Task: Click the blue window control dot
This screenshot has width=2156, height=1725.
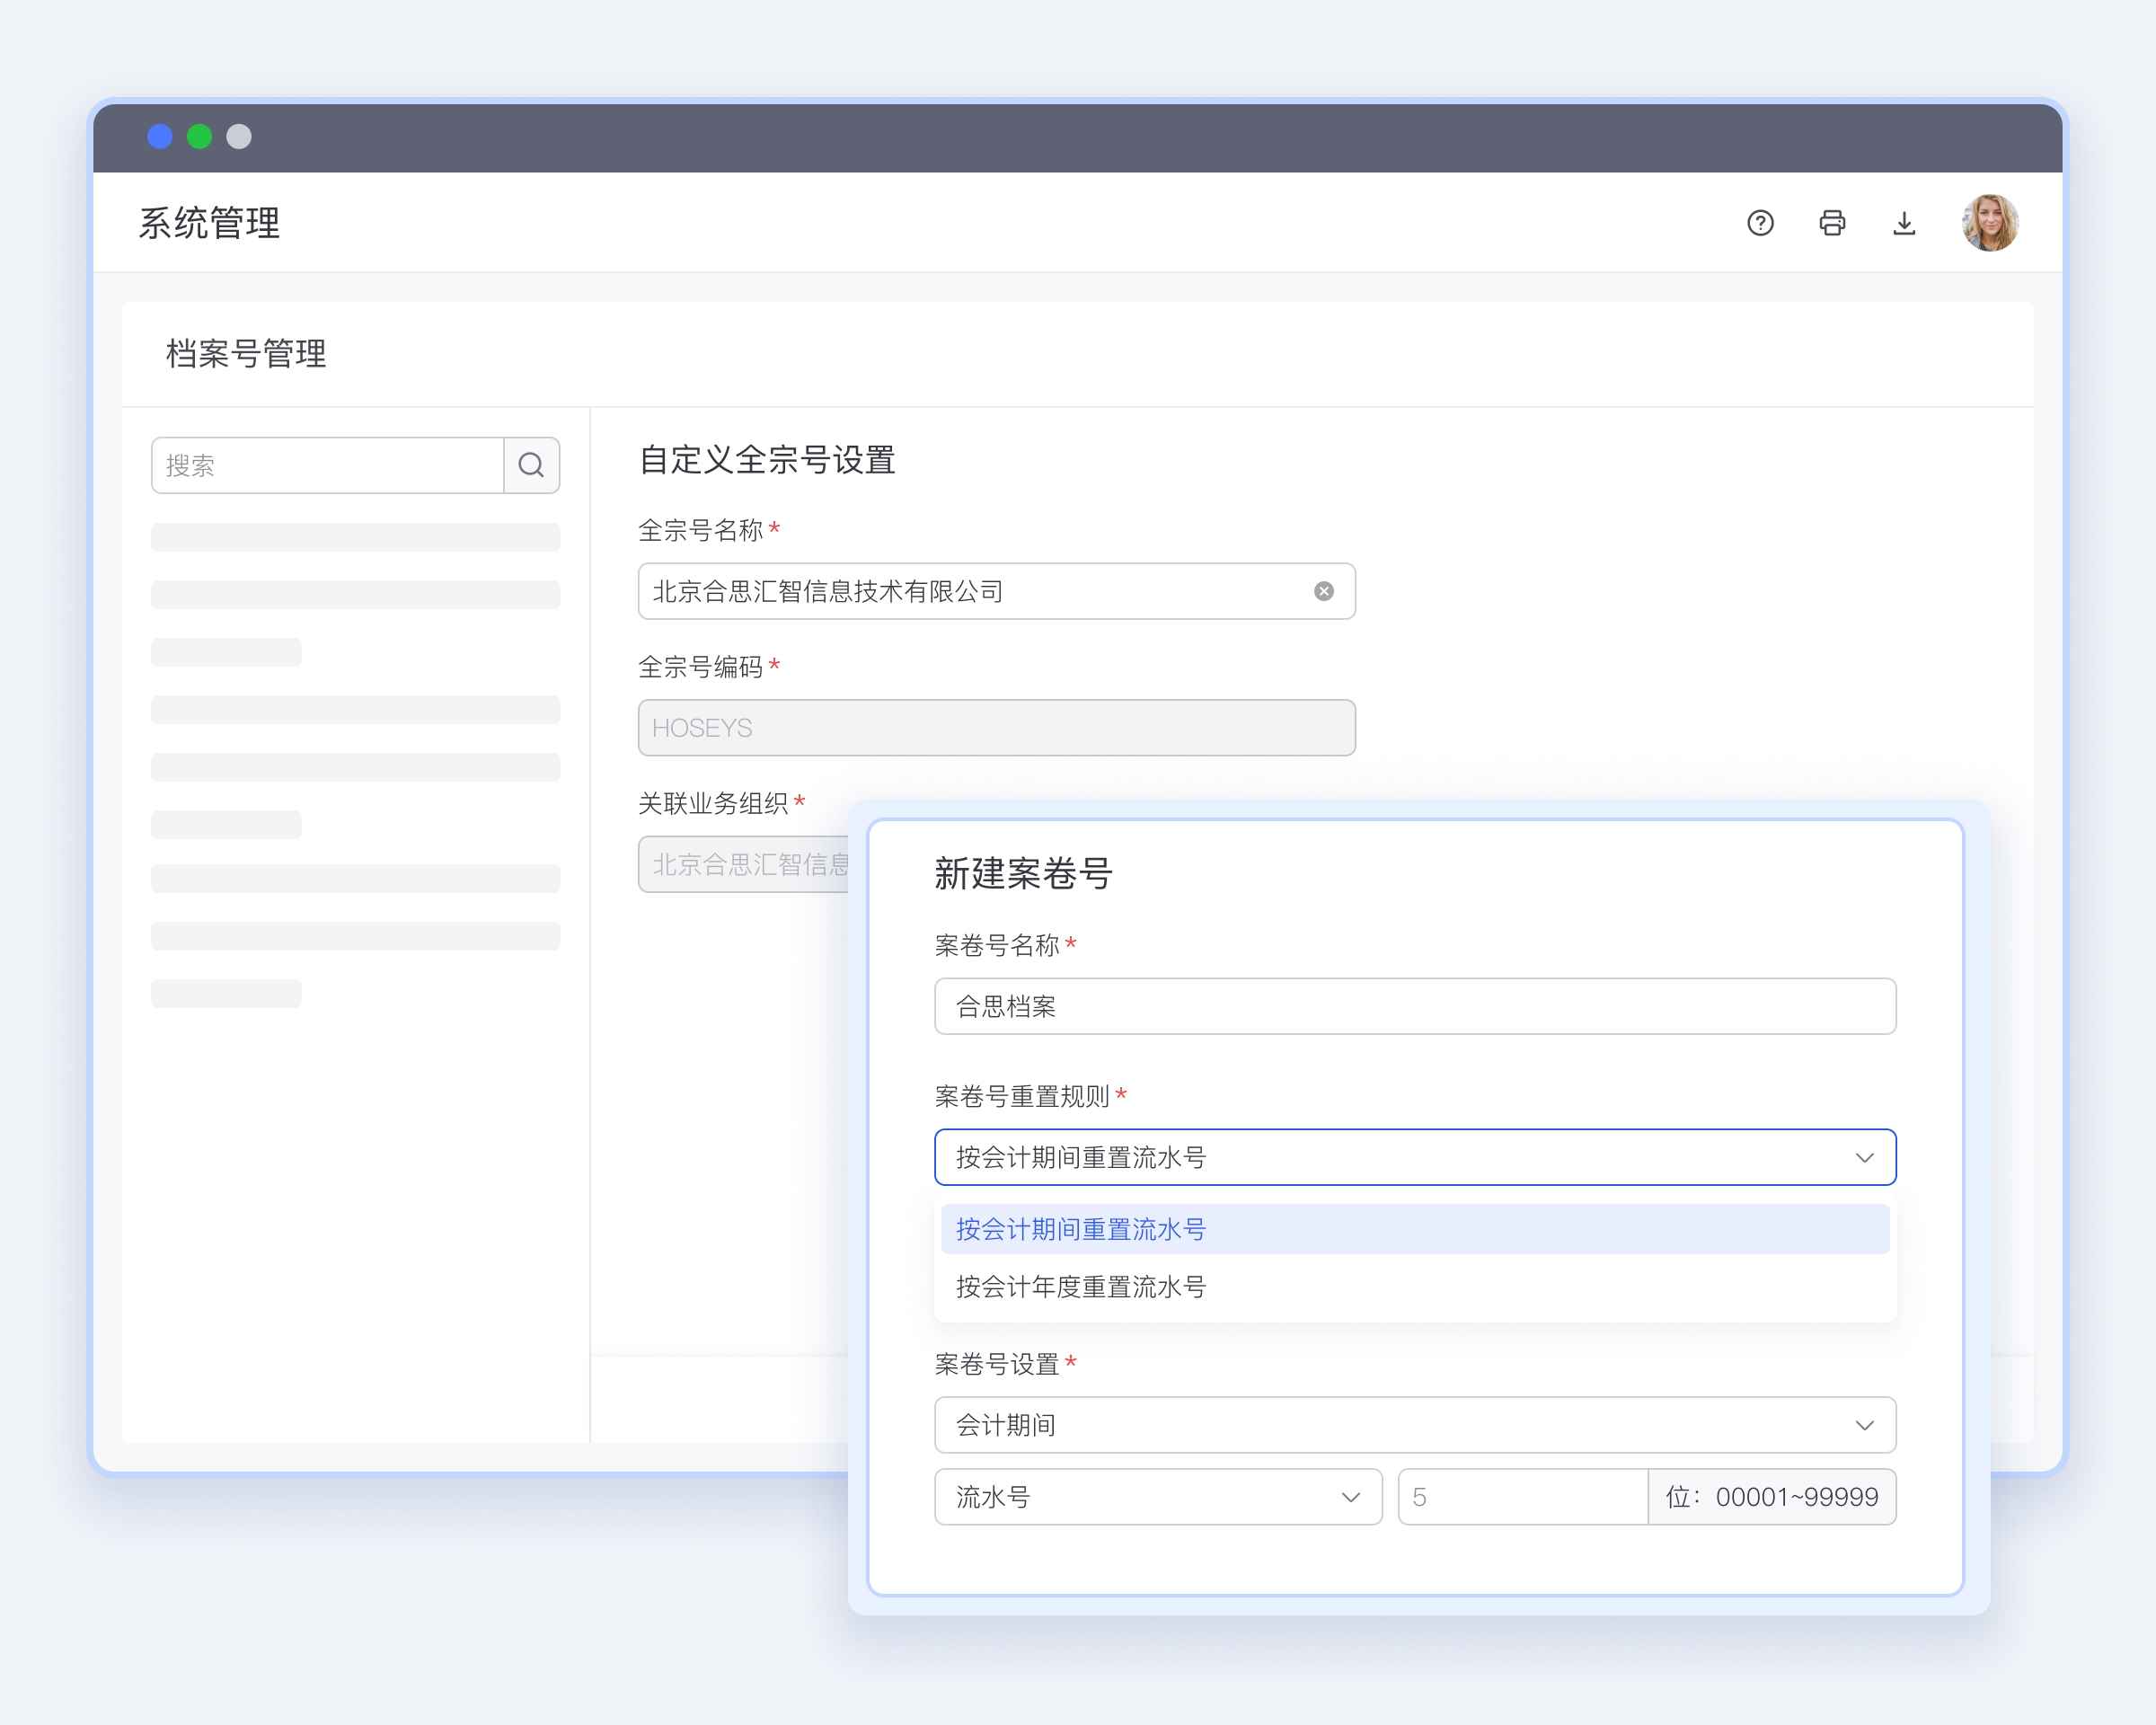Action: (160, 136)
